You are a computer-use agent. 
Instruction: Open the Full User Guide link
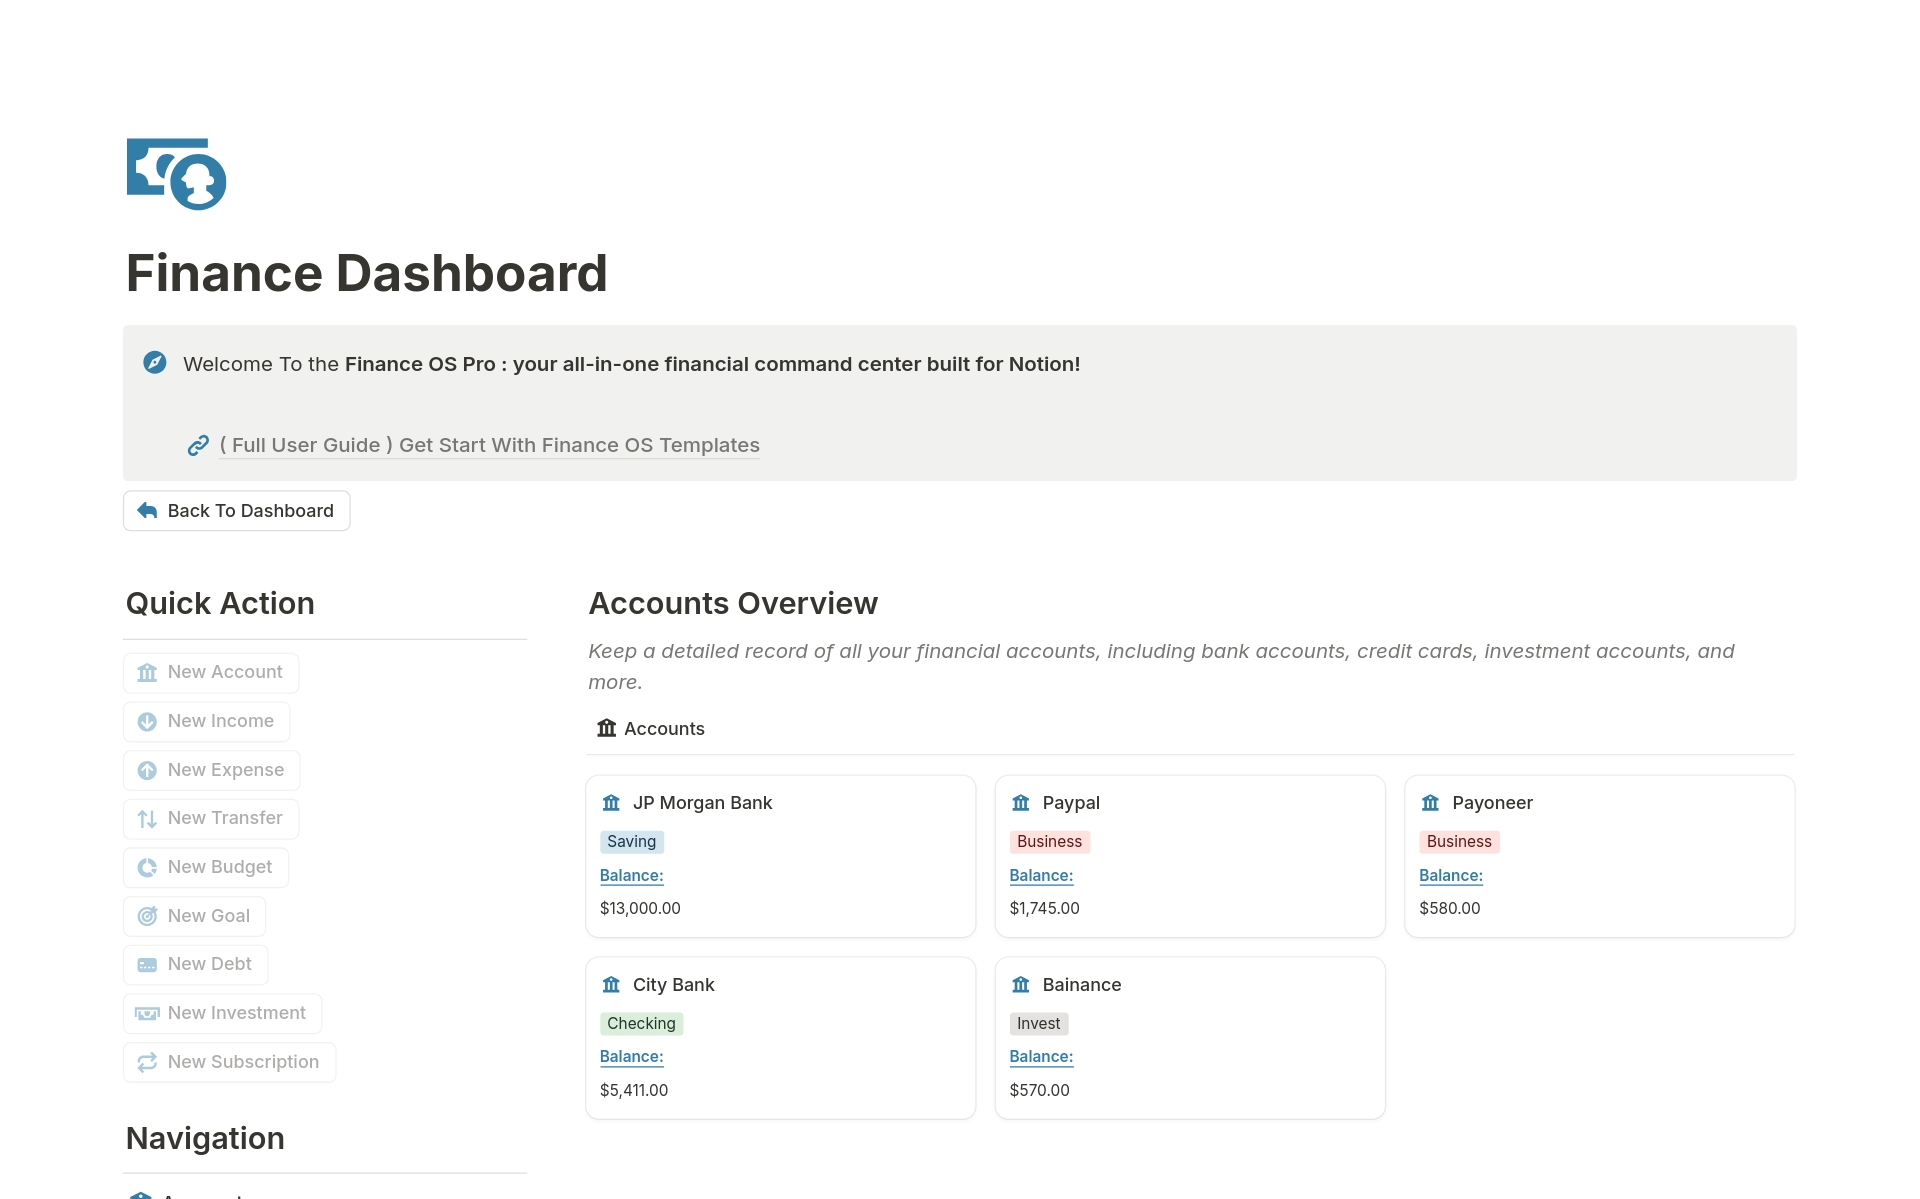click(489, 445)
